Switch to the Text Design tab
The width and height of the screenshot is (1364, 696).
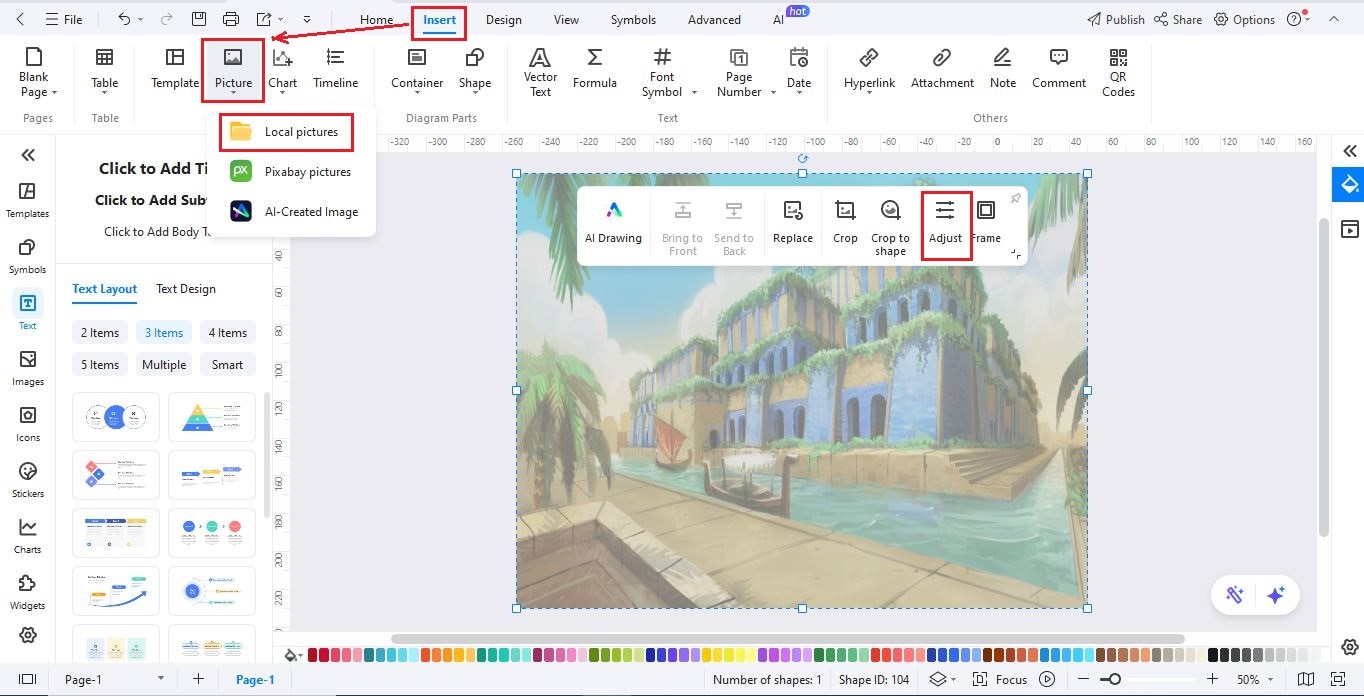pyautogui.click(x=186, y=289)
